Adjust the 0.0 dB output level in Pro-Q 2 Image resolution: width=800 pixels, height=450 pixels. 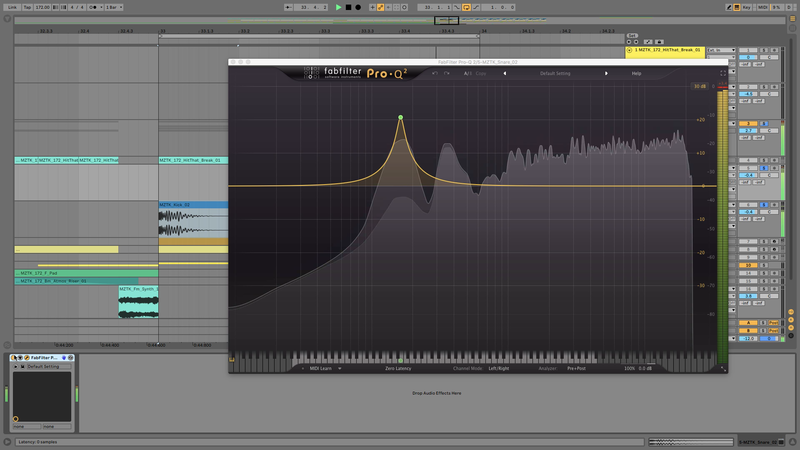coord(645,368)
